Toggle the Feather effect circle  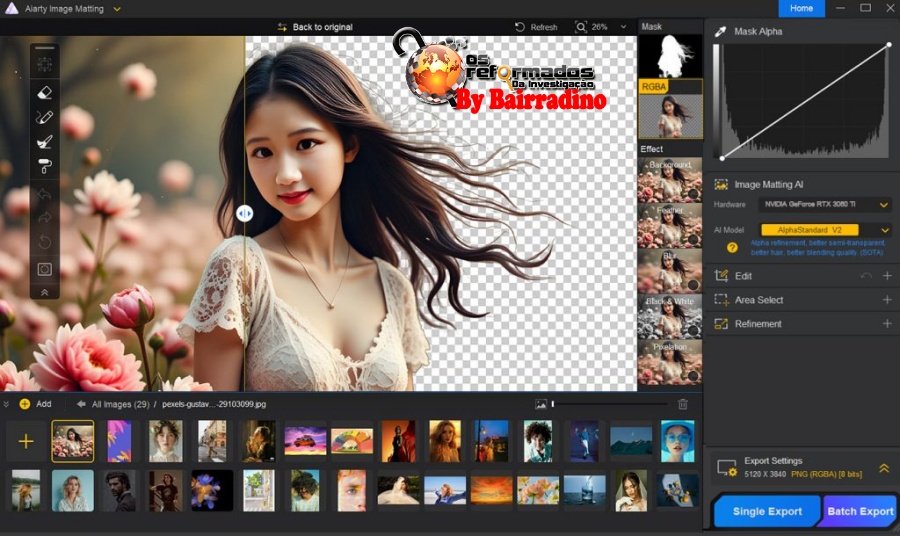click(692, 239)
